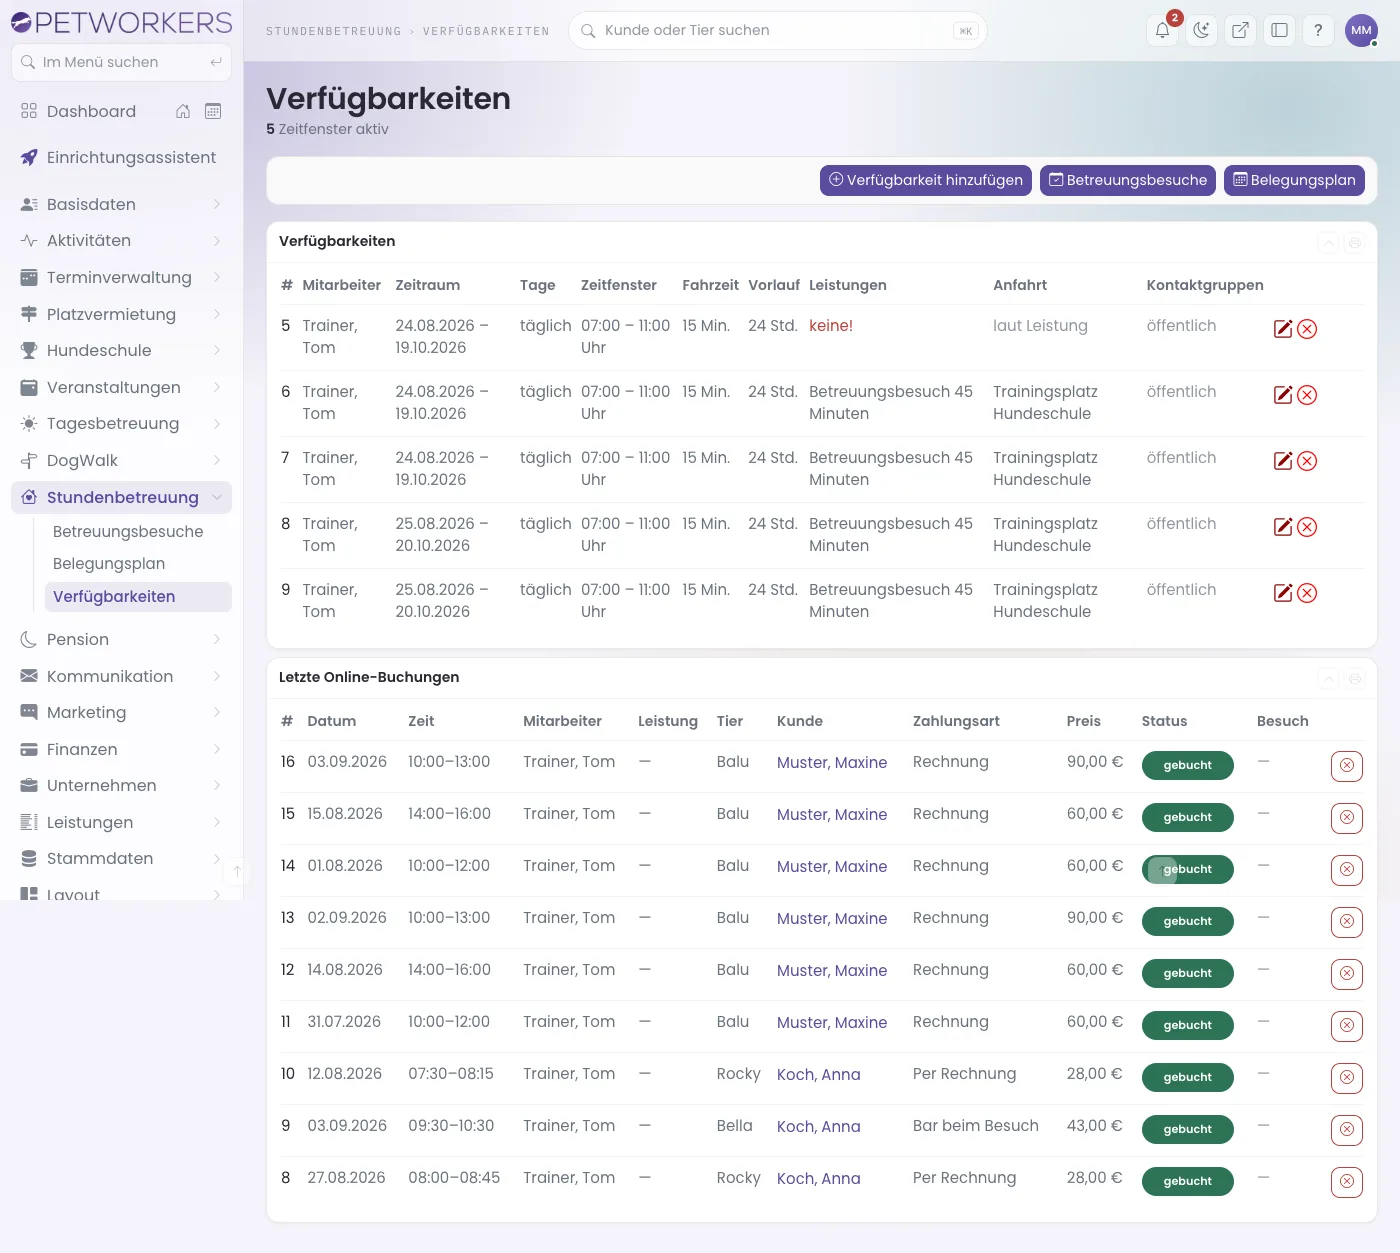This screenshot has width=1400, height=1253.
Task: Collapse Stundenbetreuung menu
Action: coord(121,497)
